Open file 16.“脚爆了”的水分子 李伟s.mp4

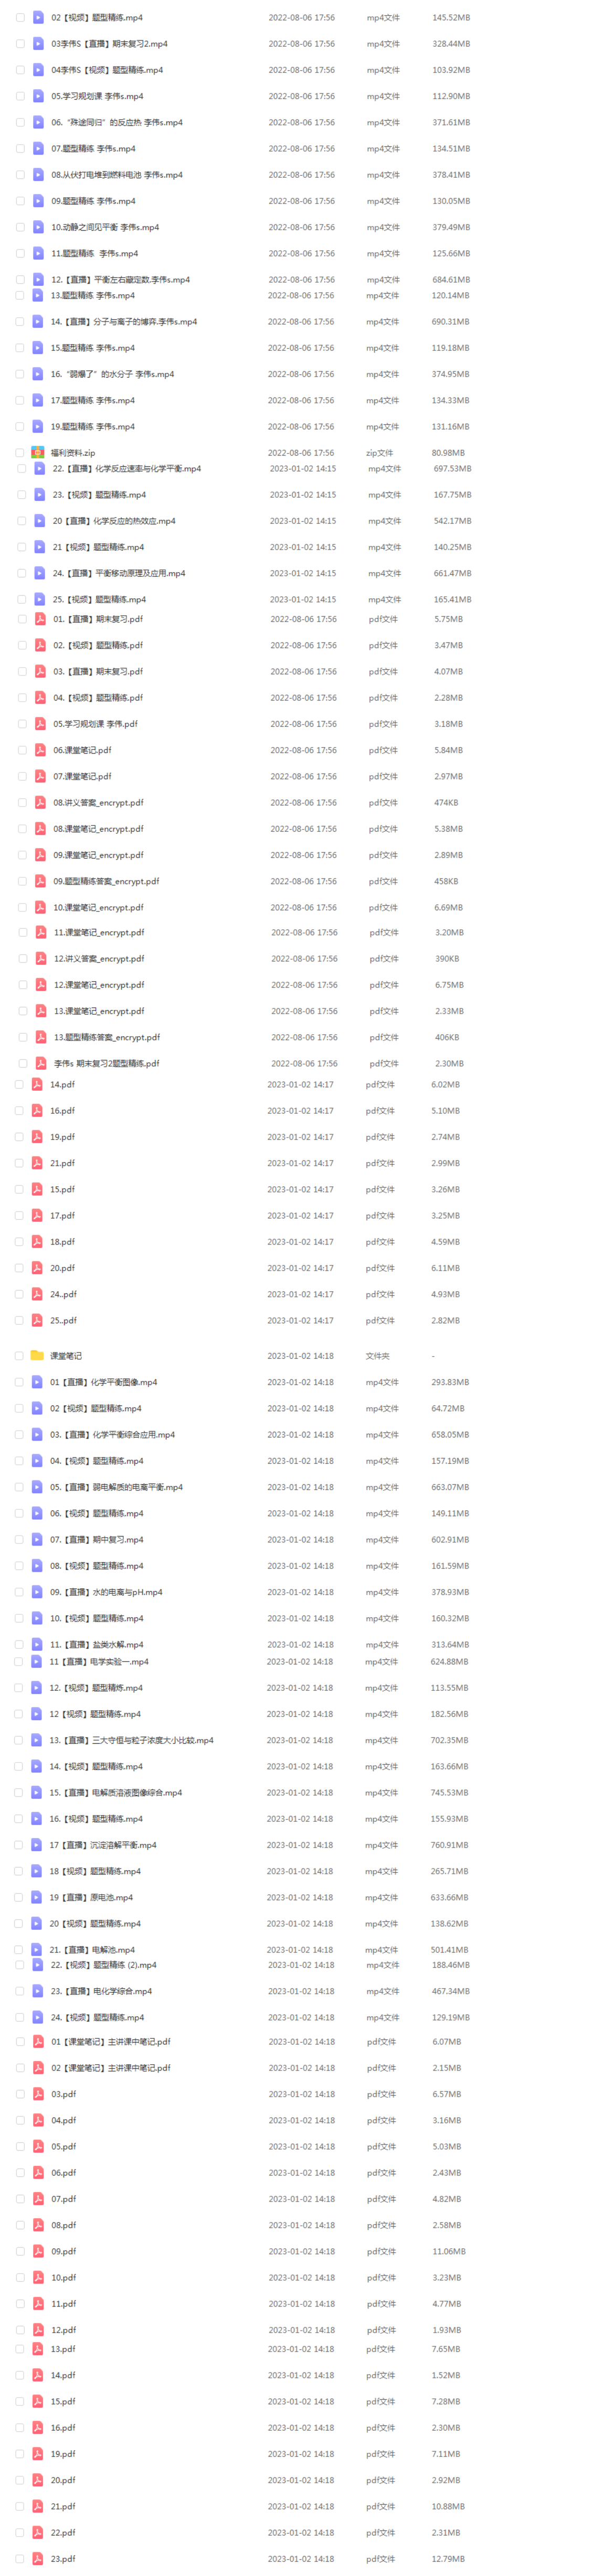112,374
